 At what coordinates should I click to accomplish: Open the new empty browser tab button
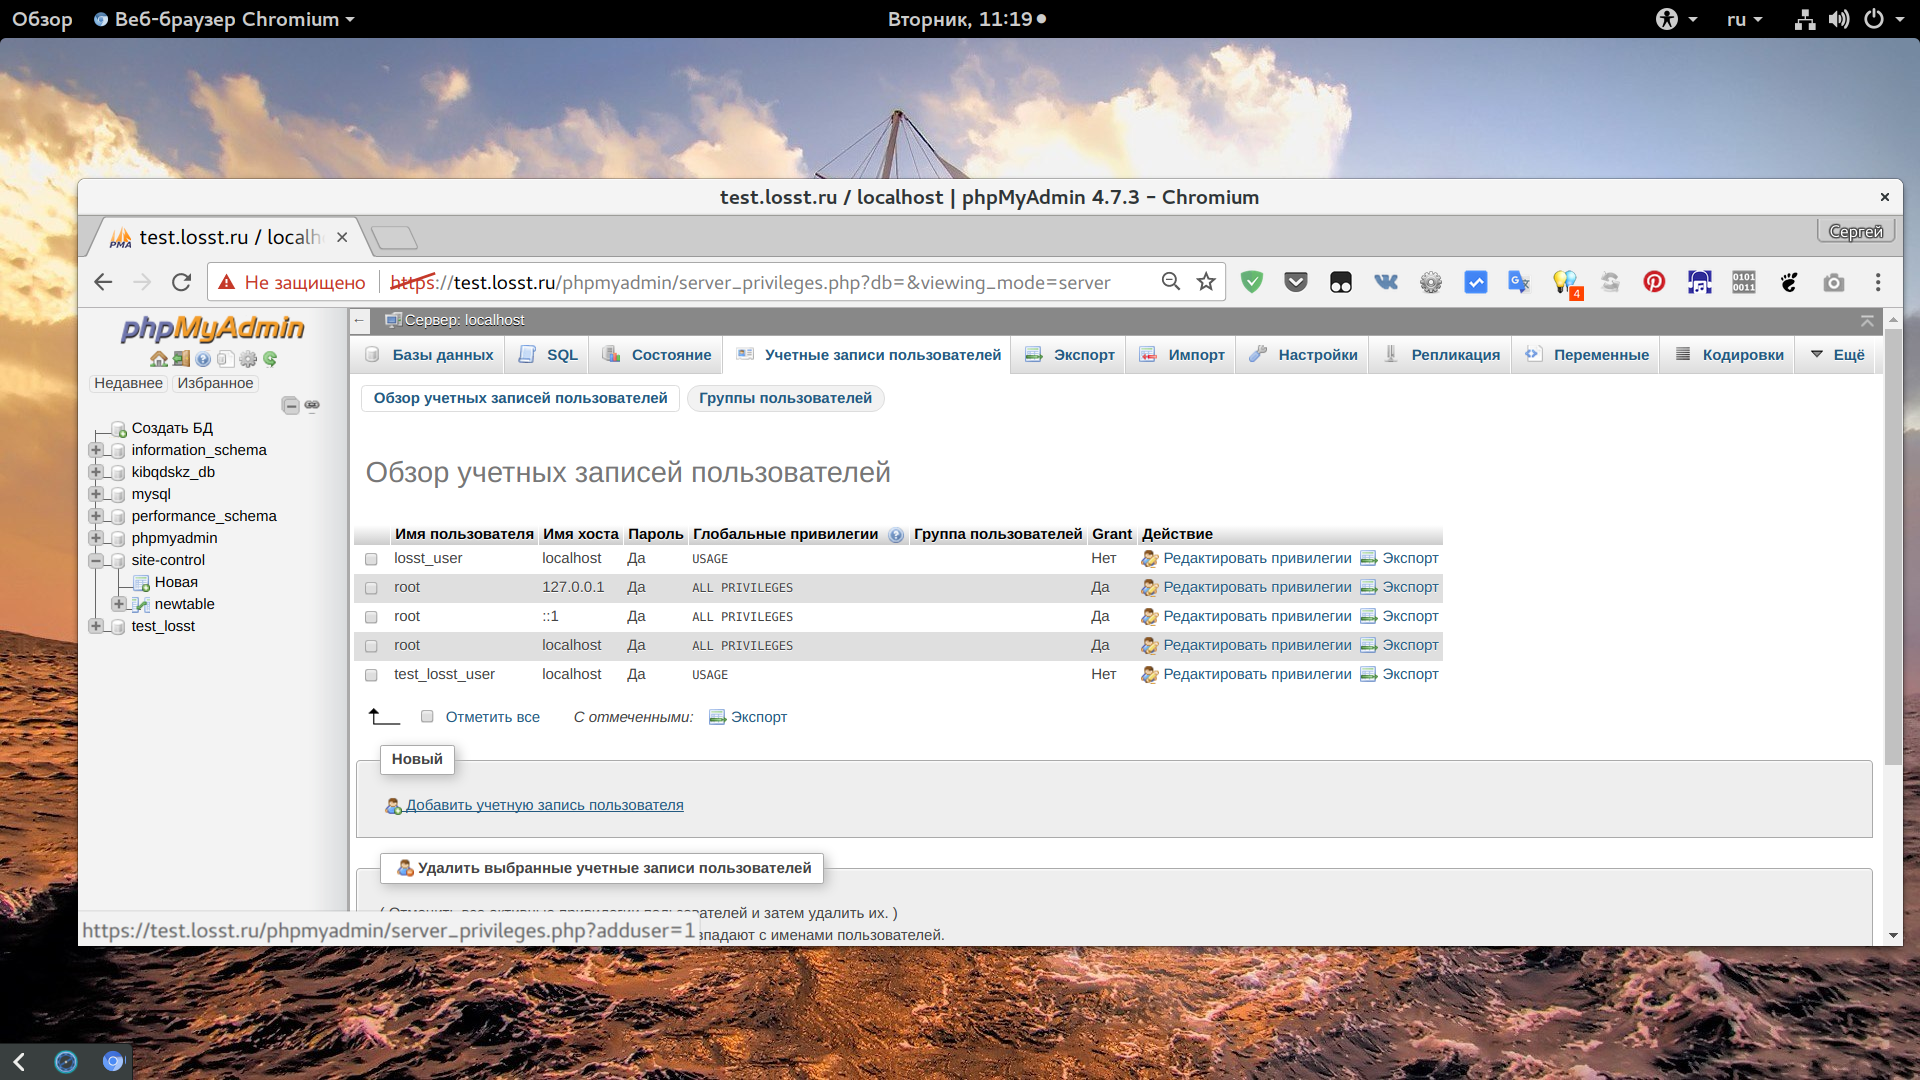(x=394, y=238)
